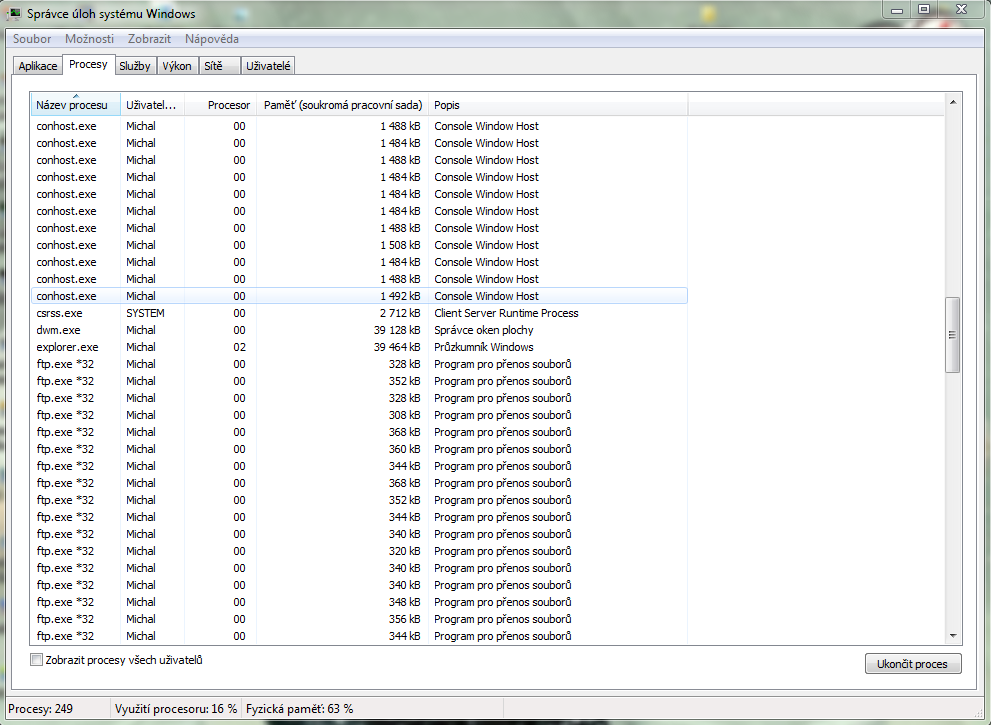Open the Nápověda menu
Viewport: 991px width, 725px height.
[x=212, y=39]
